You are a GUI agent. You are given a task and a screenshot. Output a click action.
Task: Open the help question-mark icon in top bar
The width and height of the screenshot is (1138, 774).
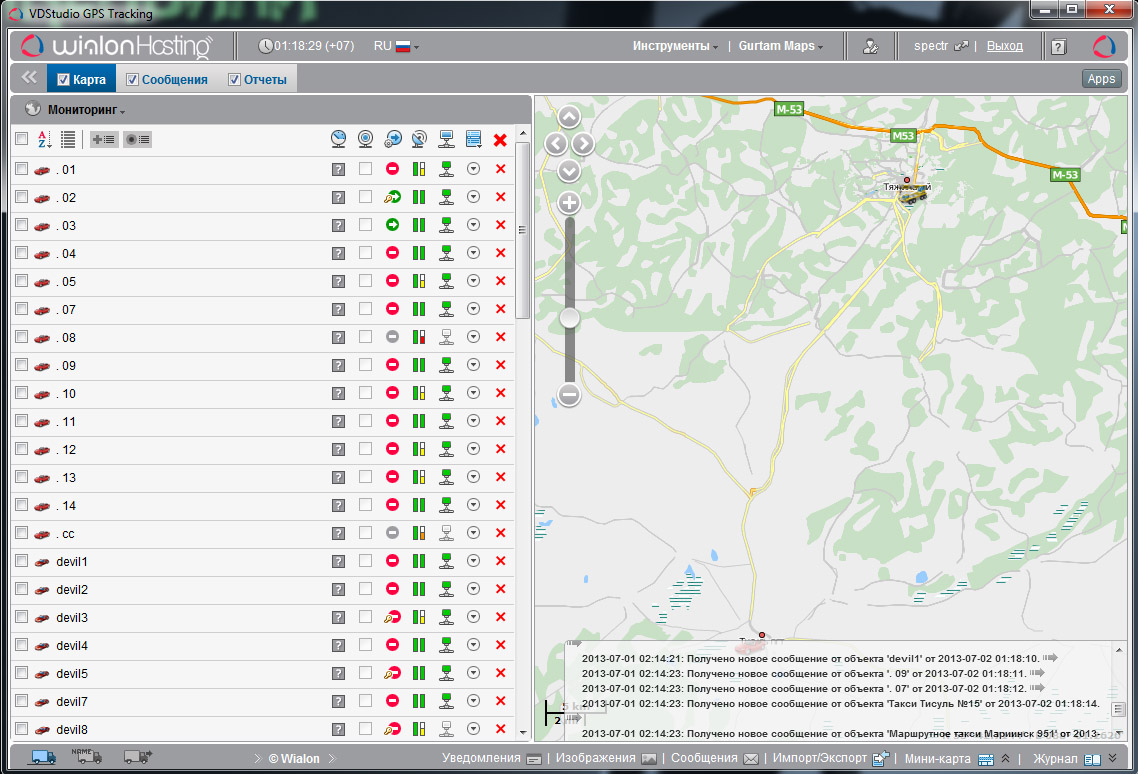pos(1059,46)
